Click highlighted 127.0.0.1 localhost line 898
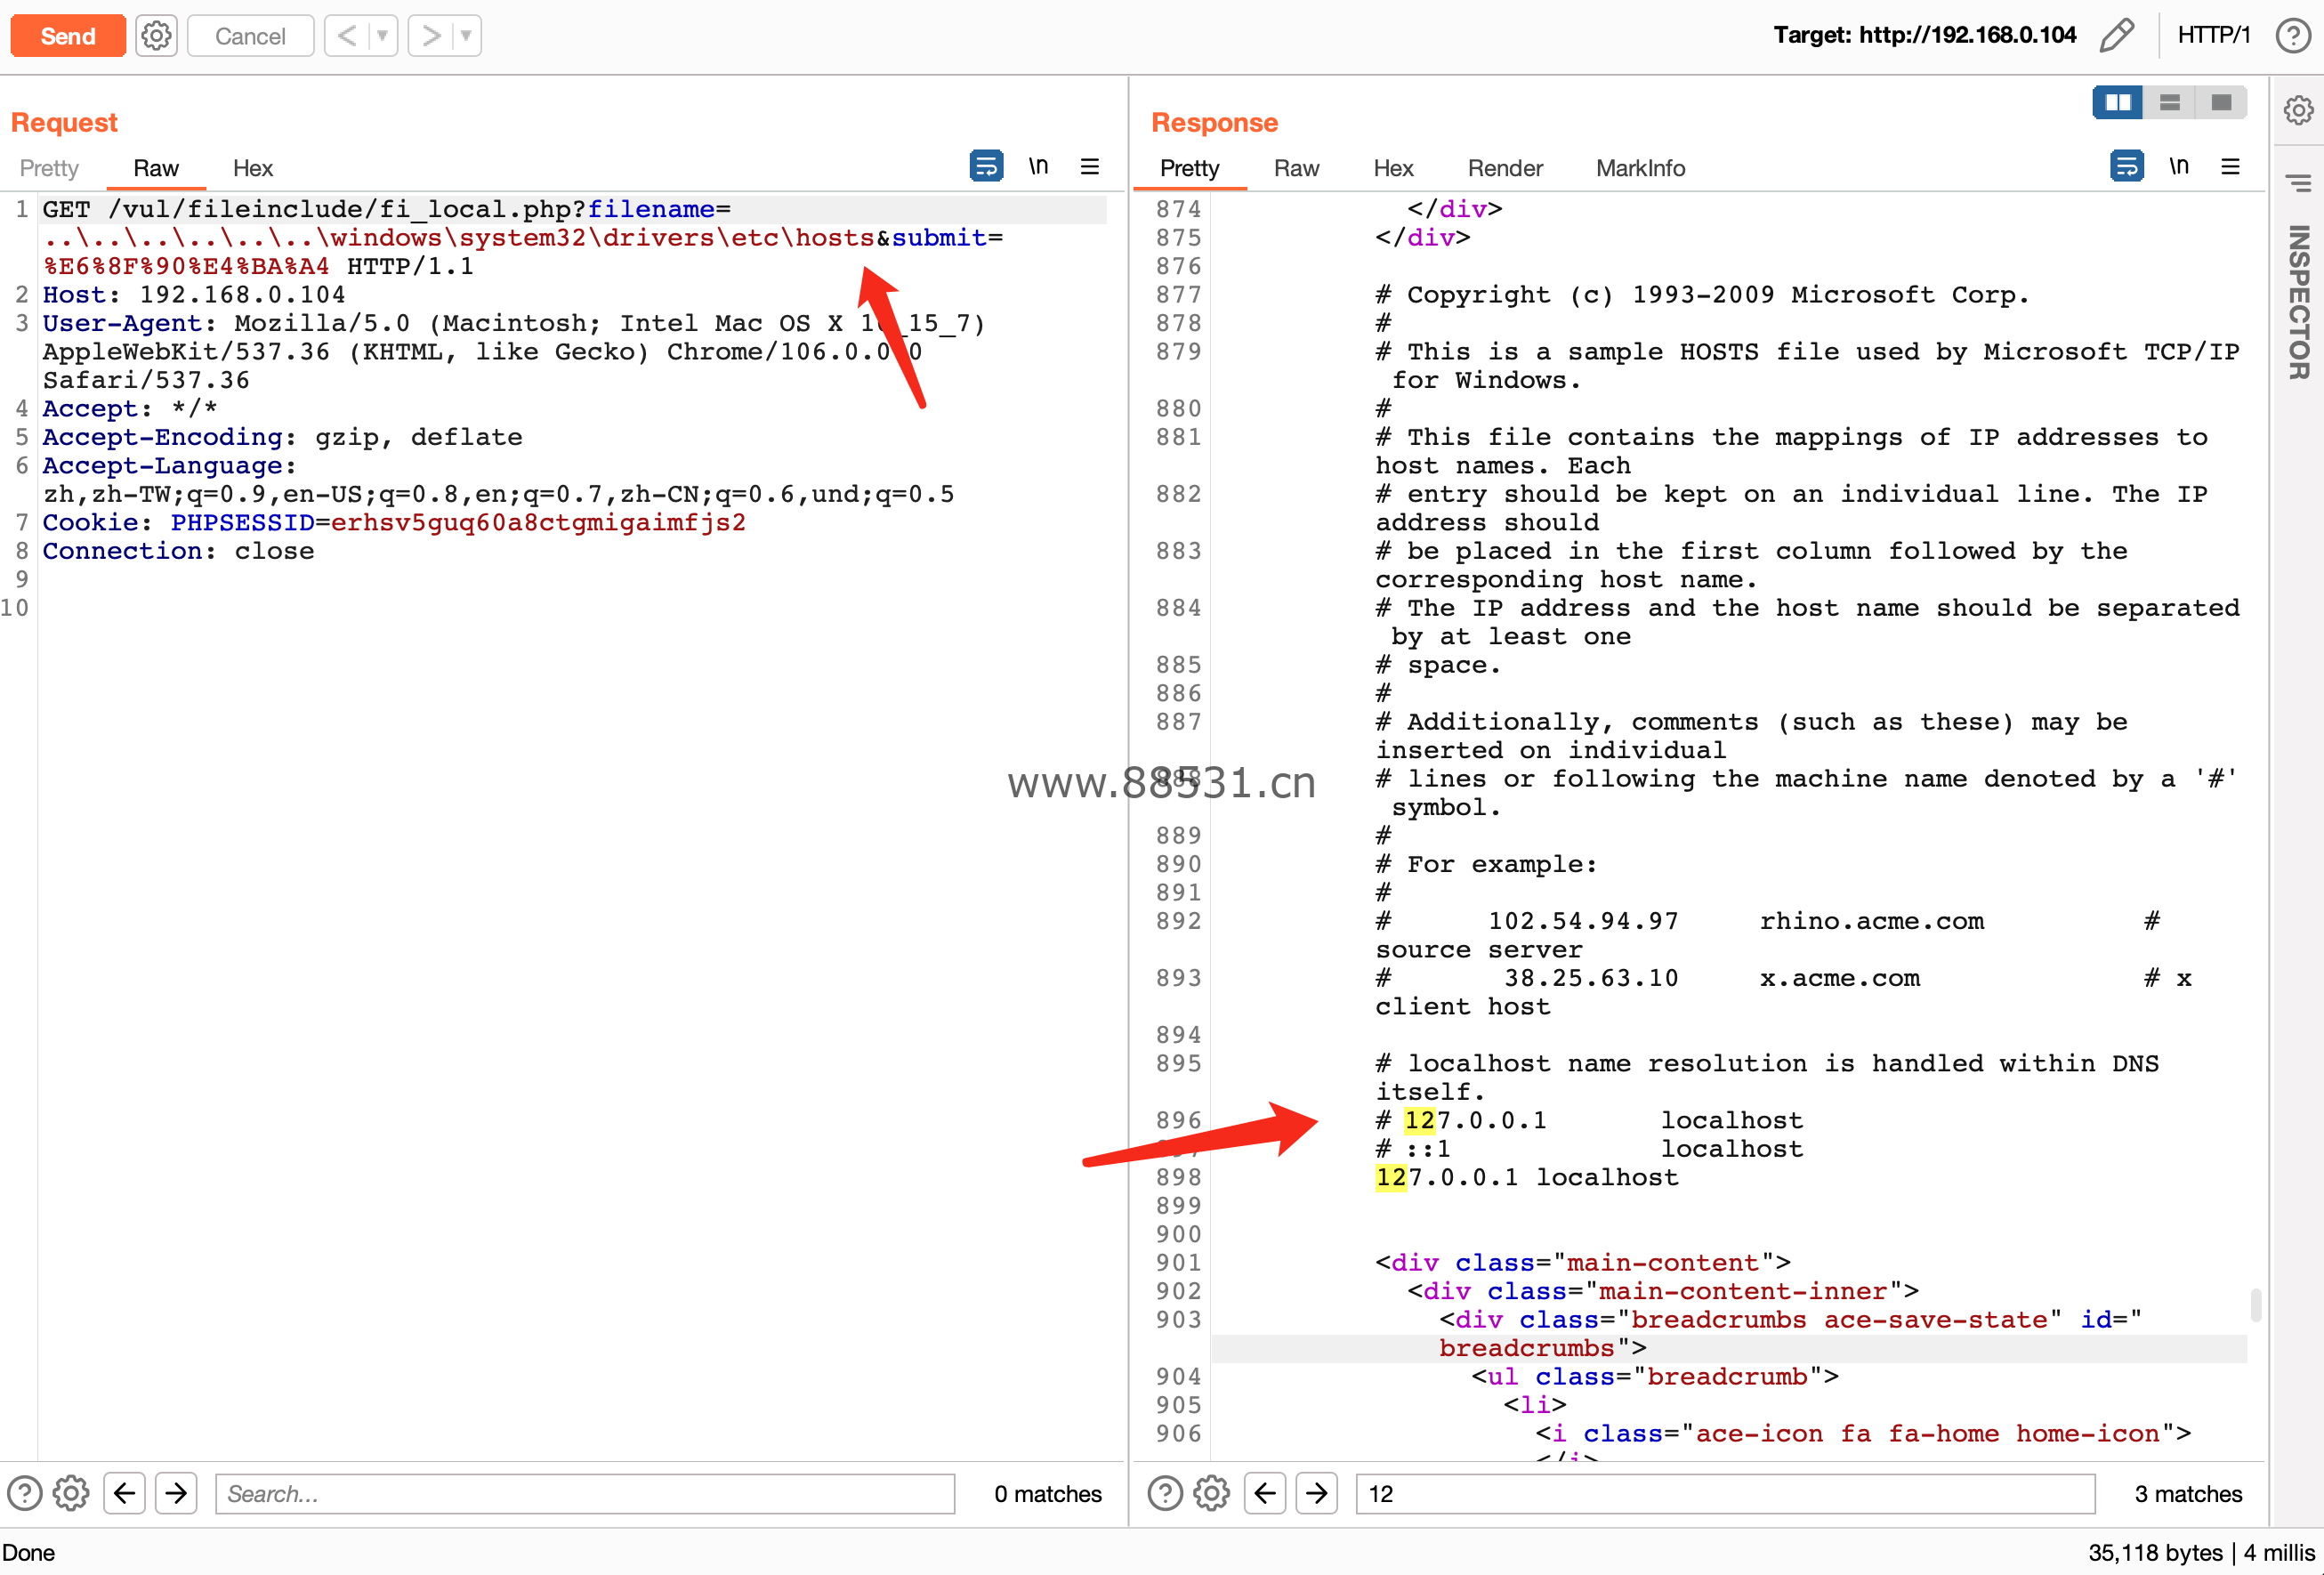2324x1575 pixels. [x=1527, y=1177]
